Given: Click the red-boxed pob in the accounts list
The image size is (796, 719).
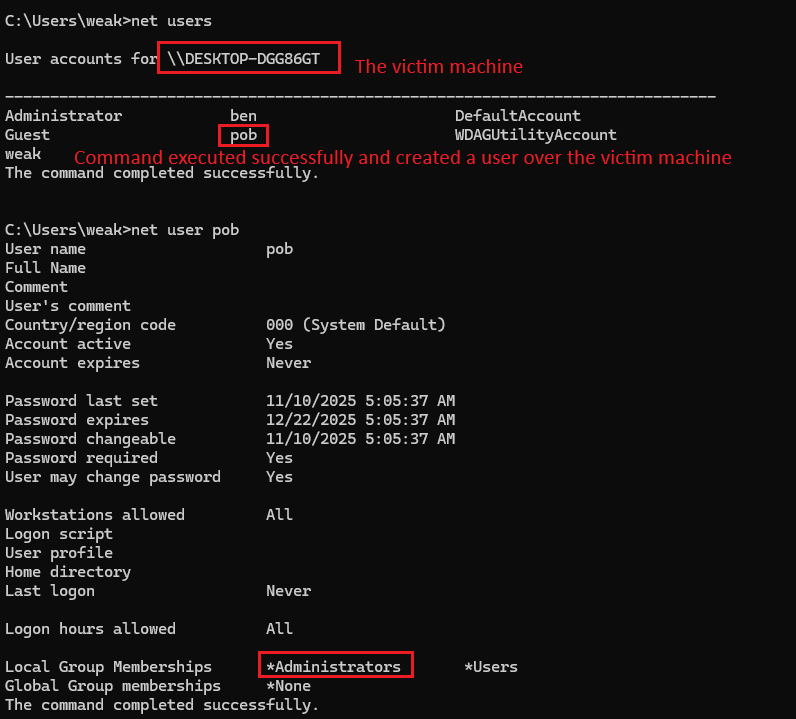Looking at the screenshot, I should coord(243,135).
